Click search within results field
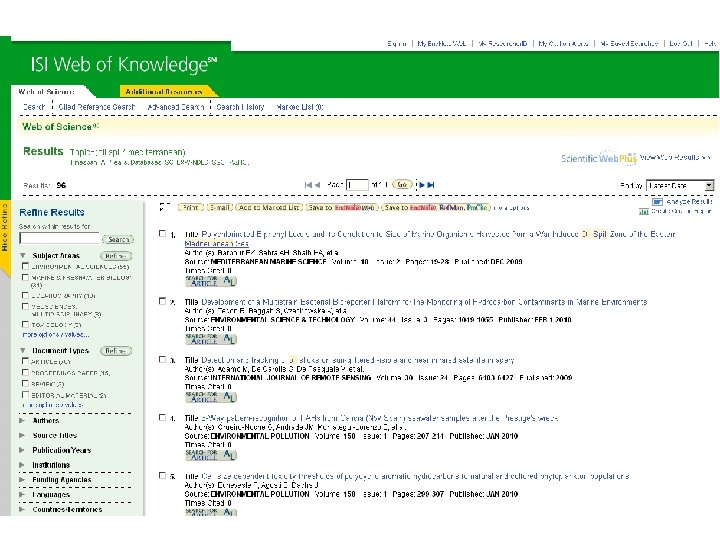Viewport: 720px width, 540px height. (59, 238)
